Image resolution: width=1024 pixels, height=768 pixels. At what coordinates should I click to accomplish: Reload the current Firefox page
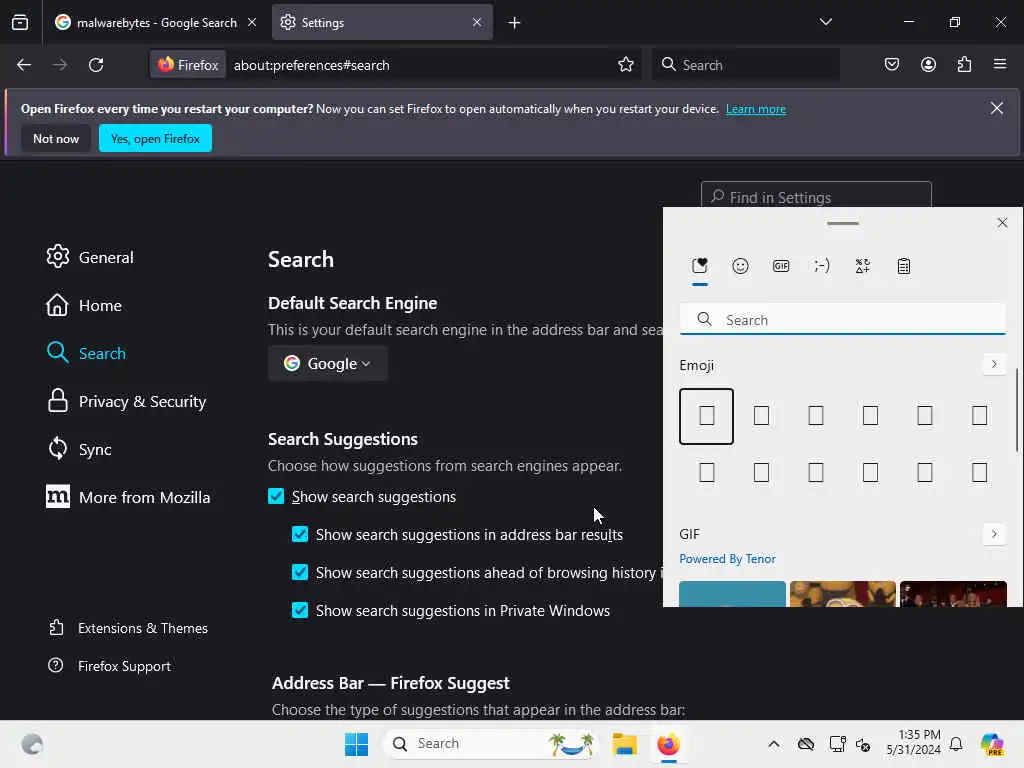tap(96, 65)
